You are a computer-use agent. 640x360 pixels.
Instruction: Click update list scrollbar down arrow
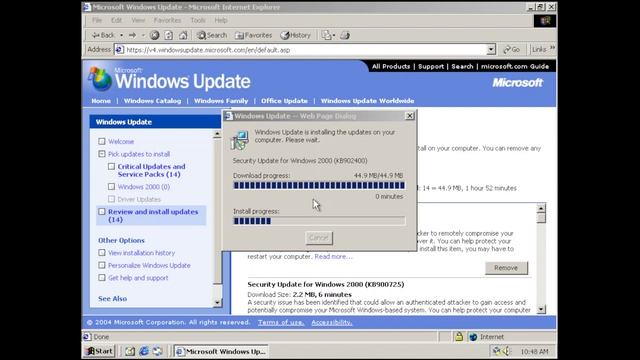[x=541, y=309]
